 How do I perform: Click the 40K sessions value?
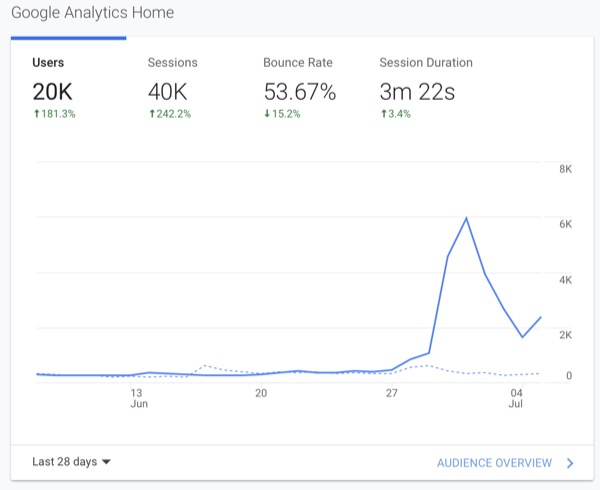coord(168,92)
